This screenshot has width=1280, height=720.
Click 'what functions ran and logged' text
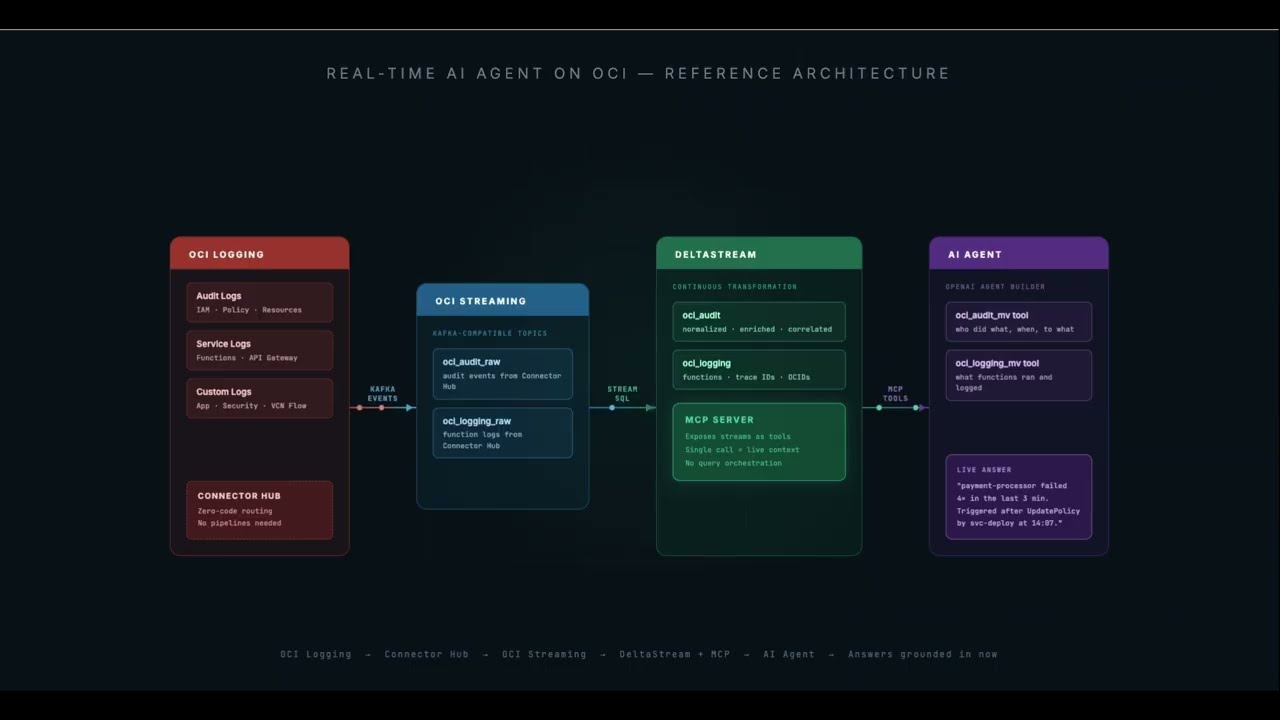pyautogui.click(x=1004, y=382)
